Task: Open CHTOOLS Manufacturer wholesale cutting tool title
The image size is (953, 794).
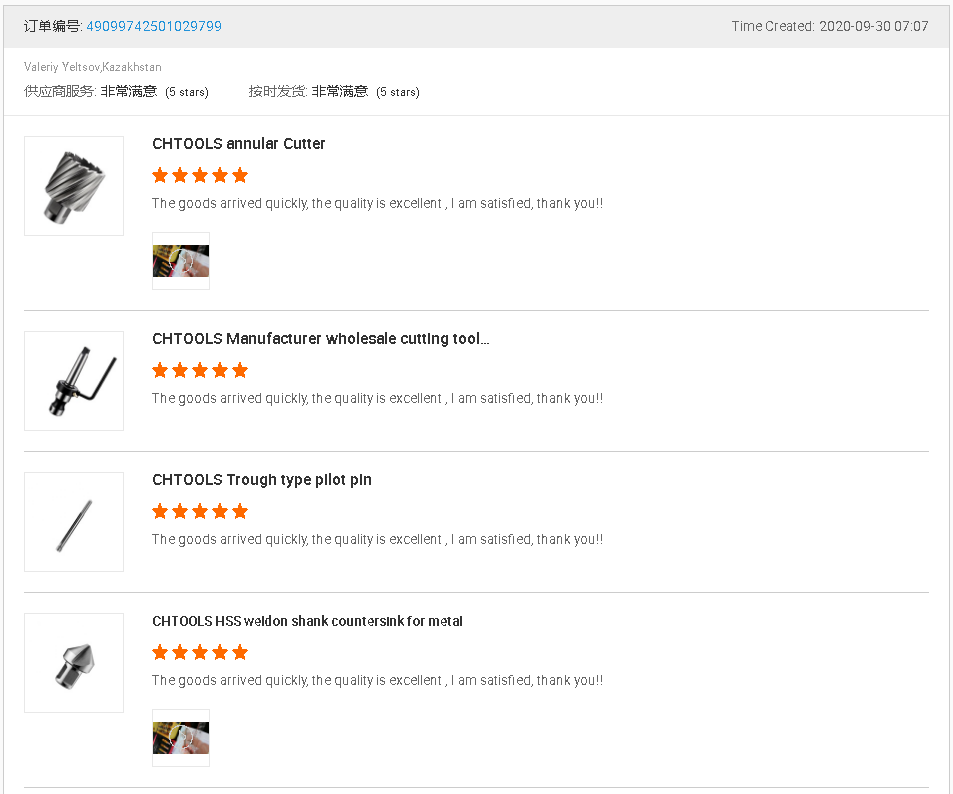Action: 321,339
